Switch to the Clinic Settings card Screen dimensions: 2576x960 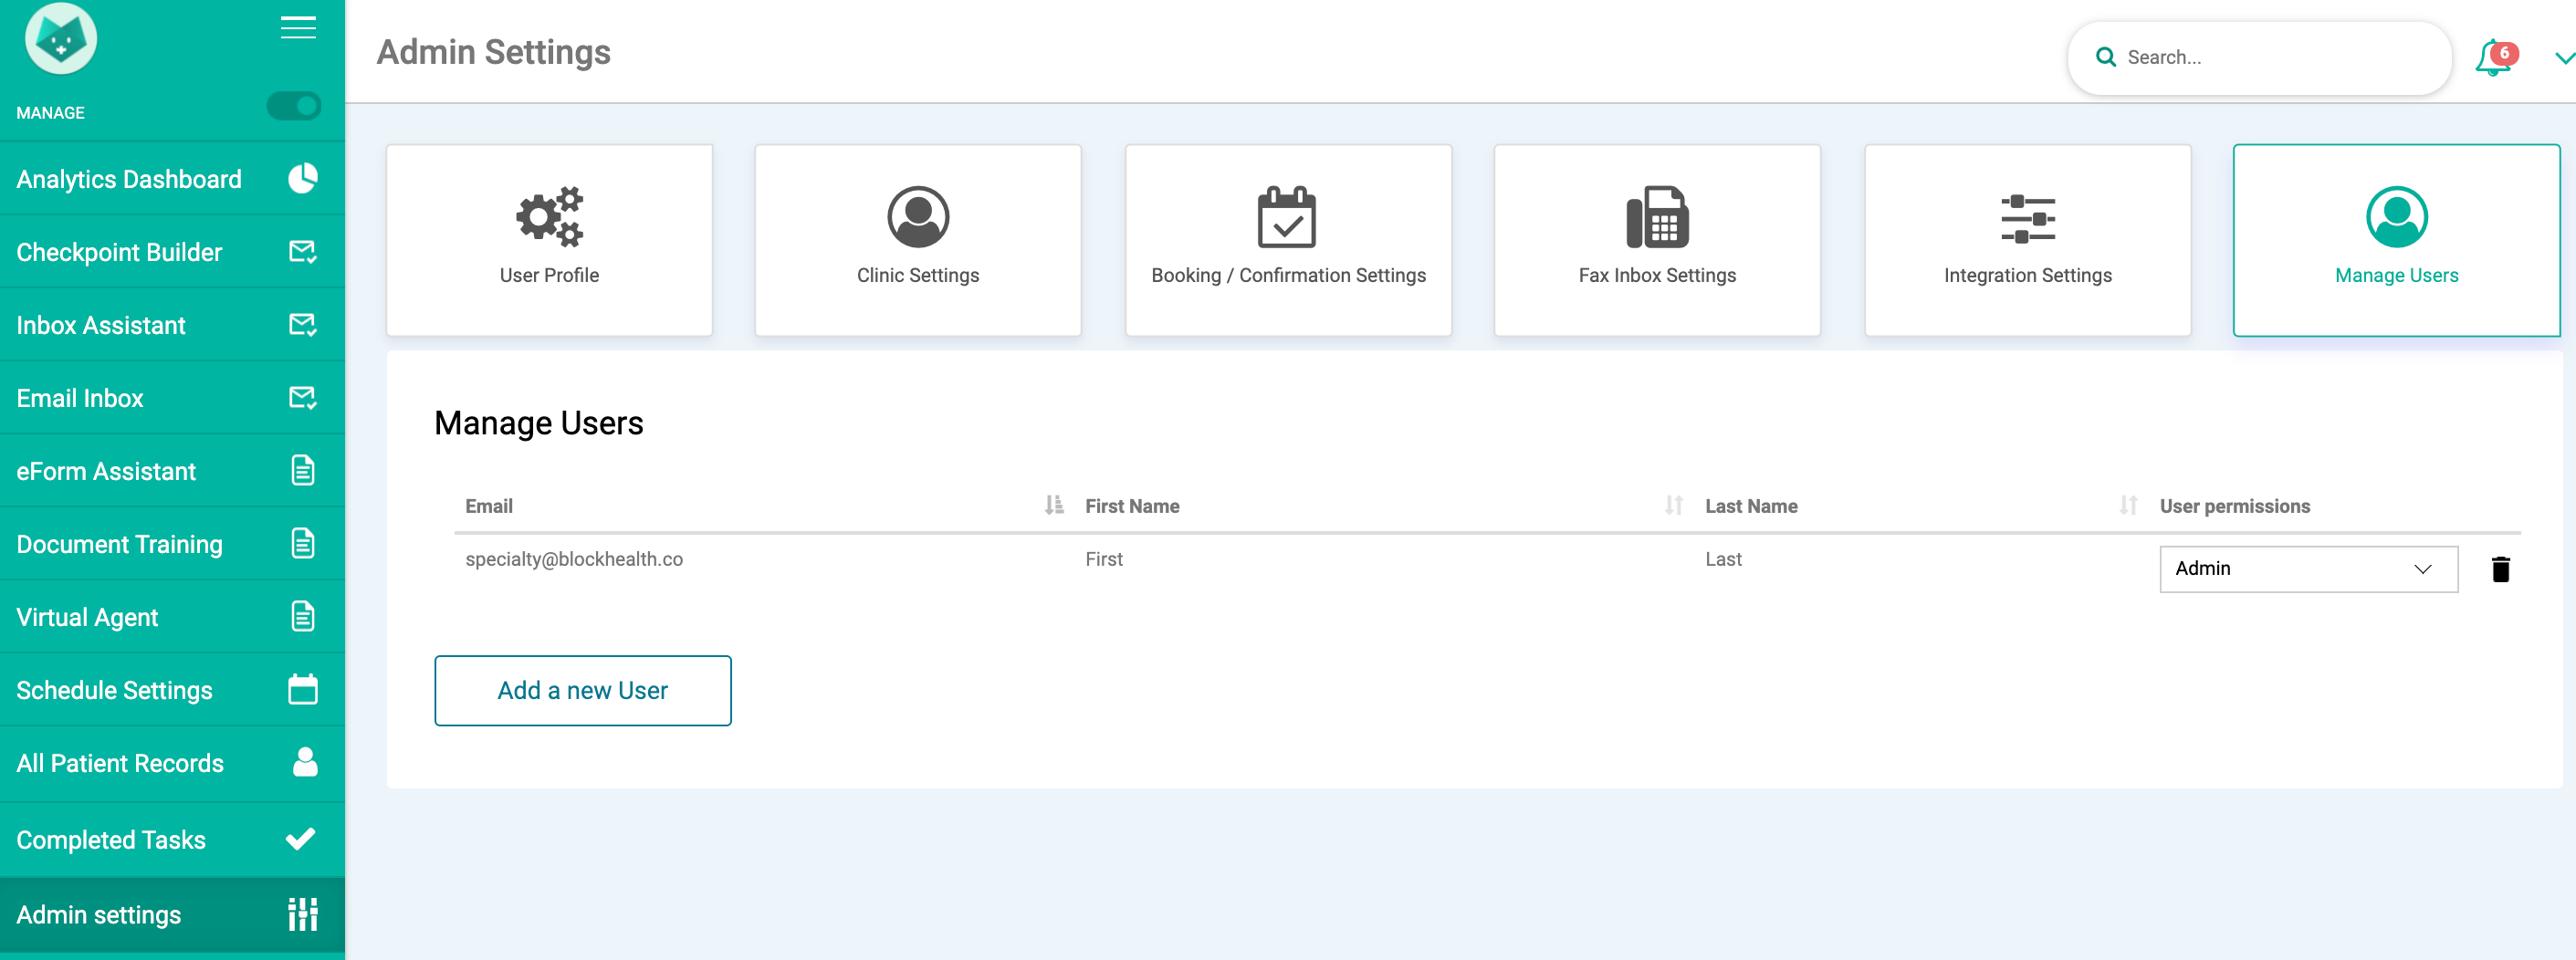918,240
